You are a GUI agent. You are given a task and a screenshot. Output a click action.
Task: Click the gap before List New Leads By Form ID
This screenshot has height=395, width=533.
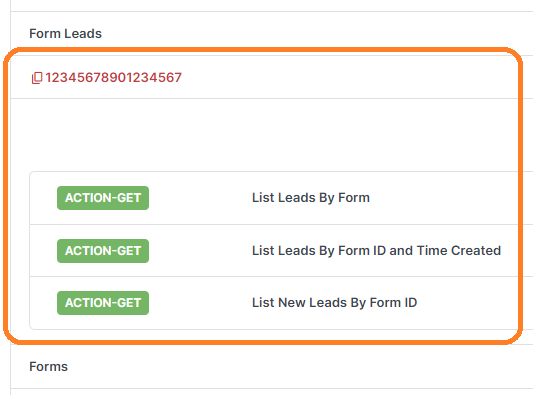[x=200, y=303]
